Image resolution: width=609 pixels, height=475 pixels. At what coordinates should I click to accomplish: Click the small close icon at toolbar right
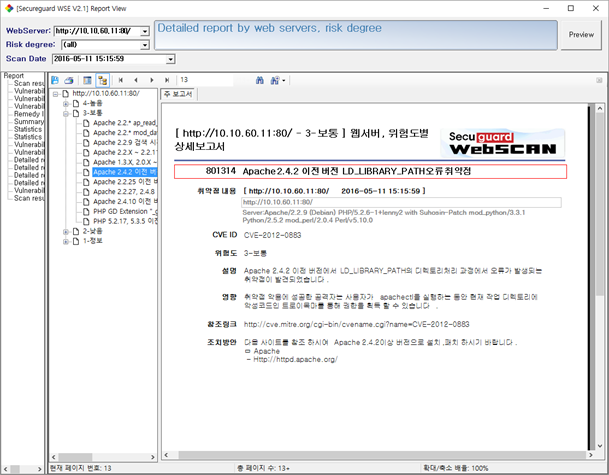click(x=599, y=80)
